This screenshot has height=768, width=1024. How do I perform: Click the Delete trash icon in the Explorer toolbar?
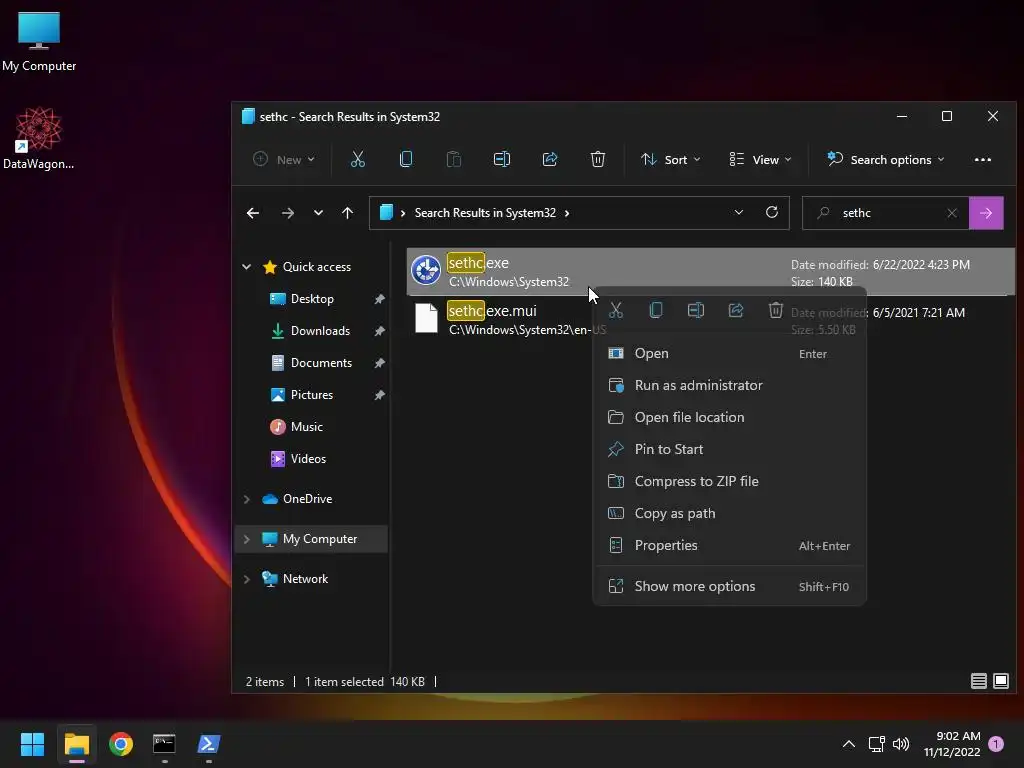(598, 159)
